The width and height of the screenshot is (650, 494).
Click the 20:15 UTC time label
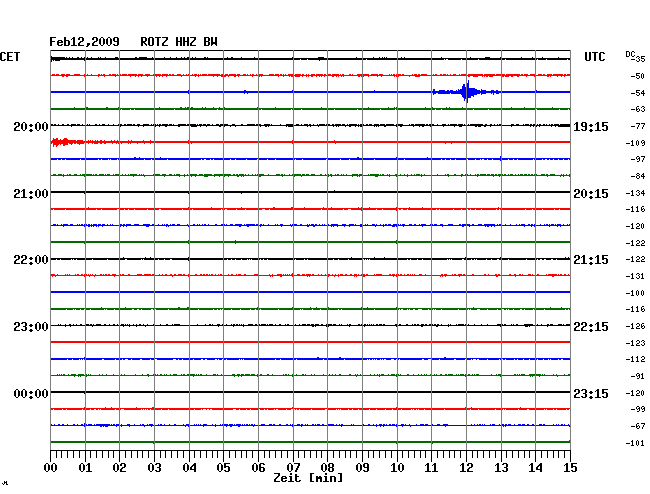coord(591,194)
